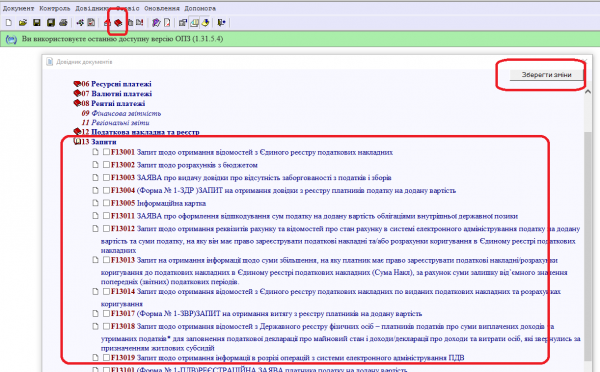
Task: Open a file with the folder icon
Action: tap(23, 23)
